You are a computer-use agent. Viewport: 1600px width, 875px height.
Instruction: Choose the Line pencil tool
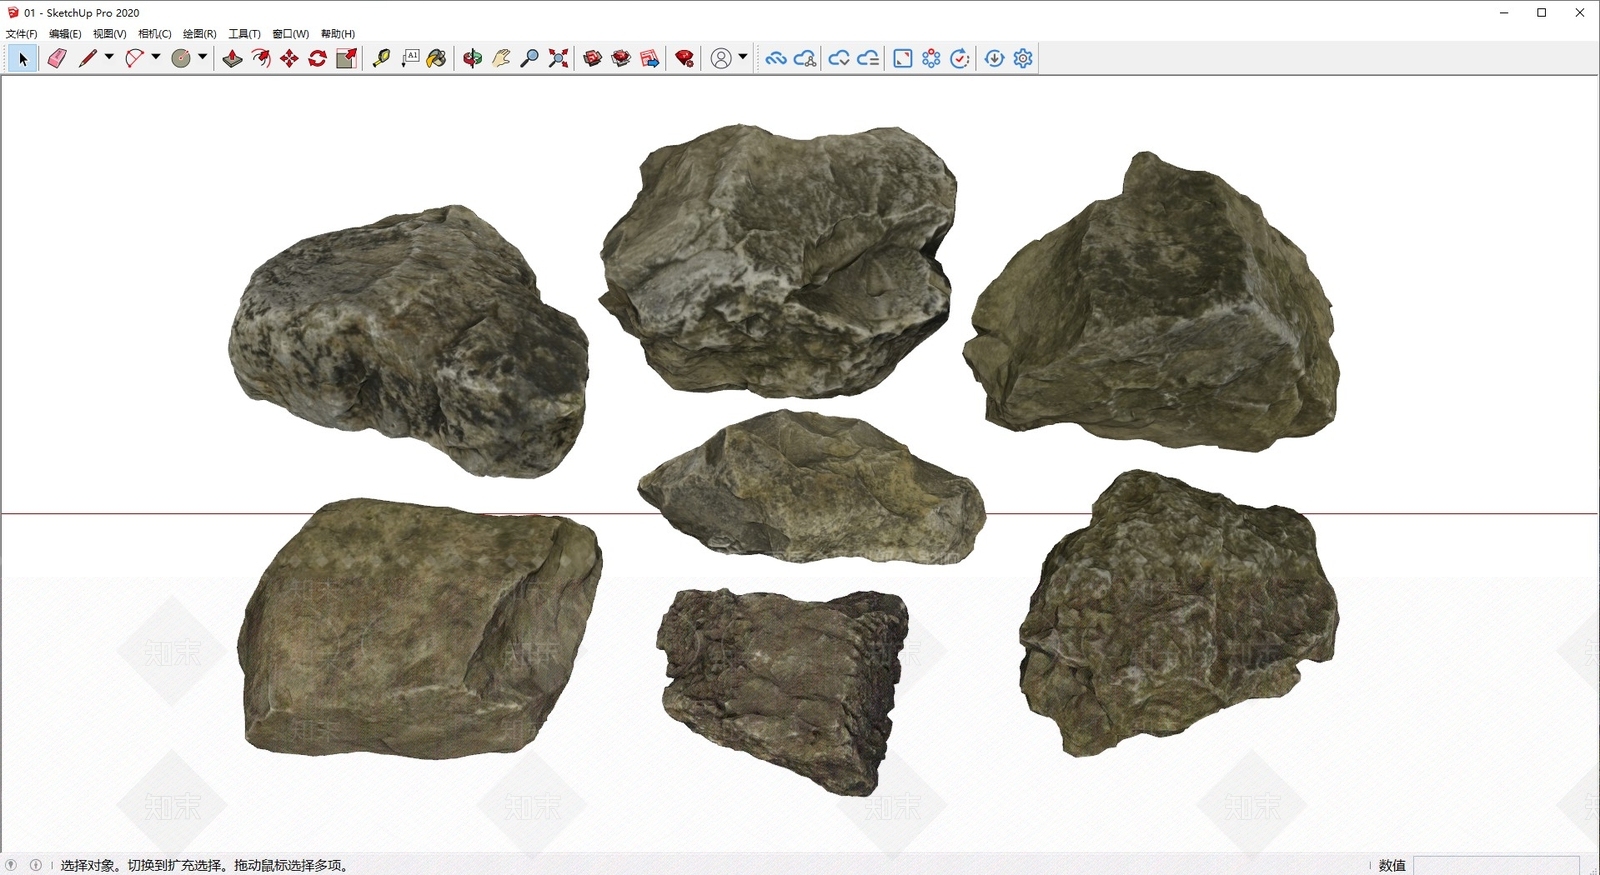pyautogui.click(x=88, y=59)
